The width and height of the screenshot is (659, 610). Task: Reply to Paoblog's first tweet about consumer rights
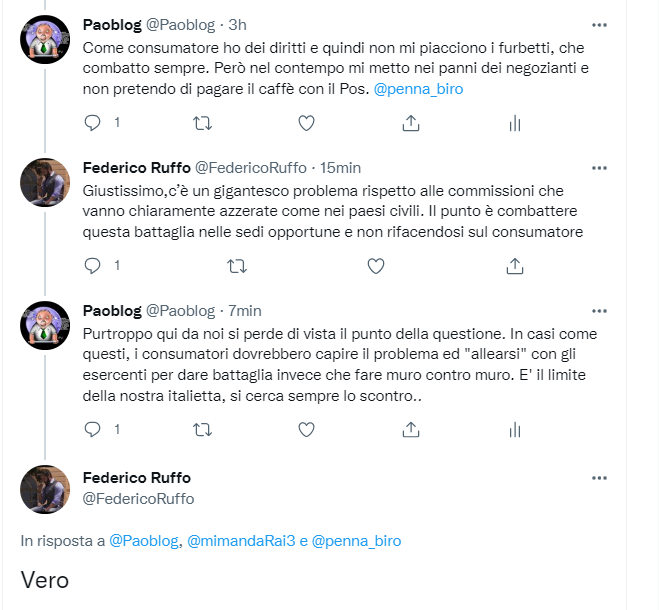pos(93,123)
